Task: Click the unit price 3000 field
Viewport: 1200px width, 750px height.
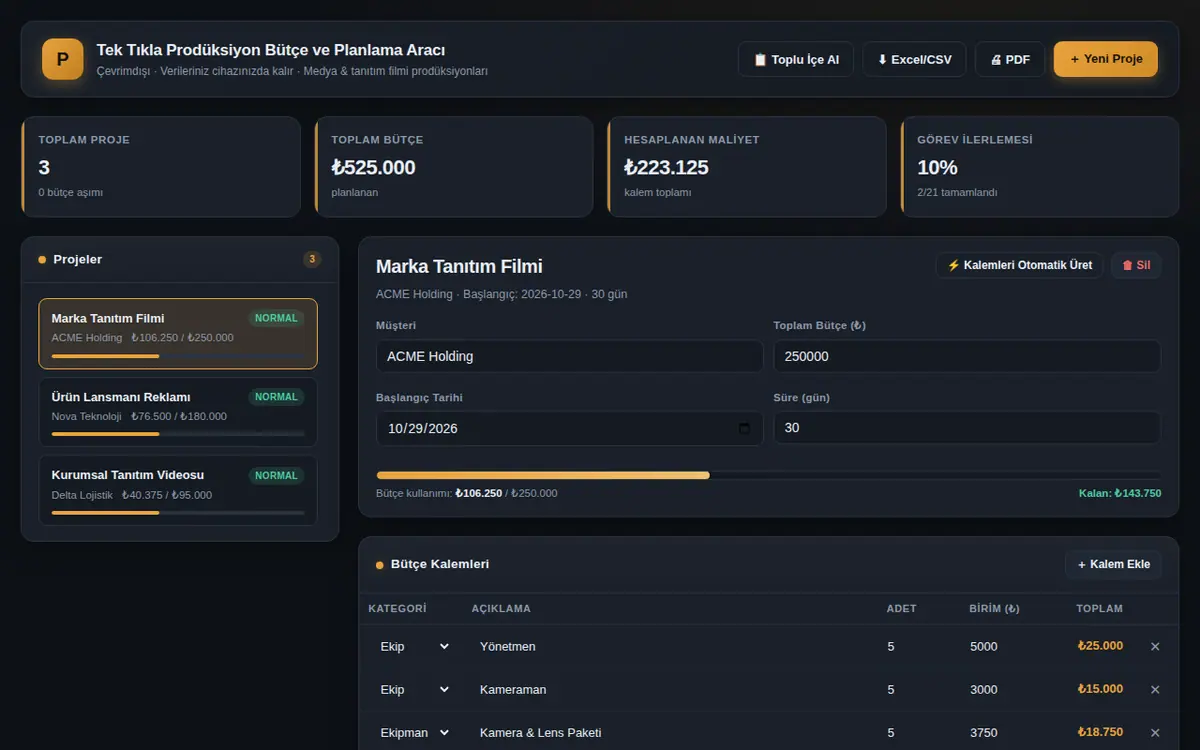Action: [x=1008, y=690]
